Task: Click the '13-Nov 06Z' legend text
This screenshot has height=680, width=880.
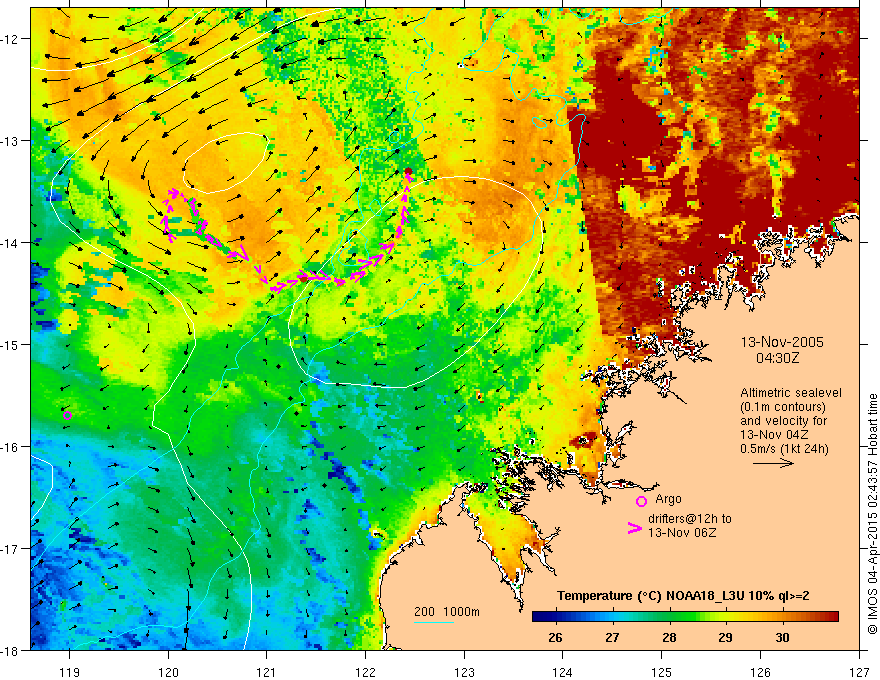Action: [682, 533]
